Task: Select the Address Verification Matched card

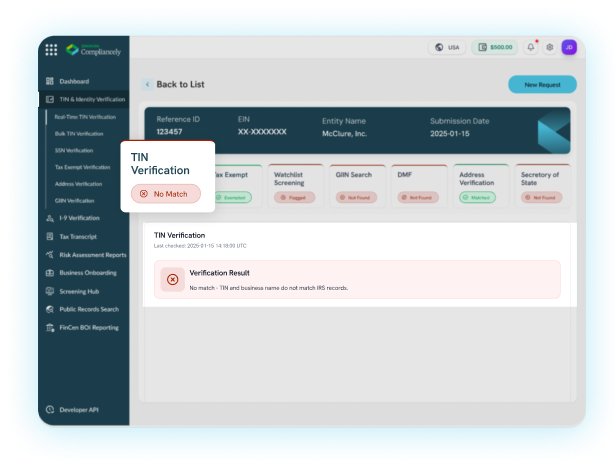Action: click(477, 186)
